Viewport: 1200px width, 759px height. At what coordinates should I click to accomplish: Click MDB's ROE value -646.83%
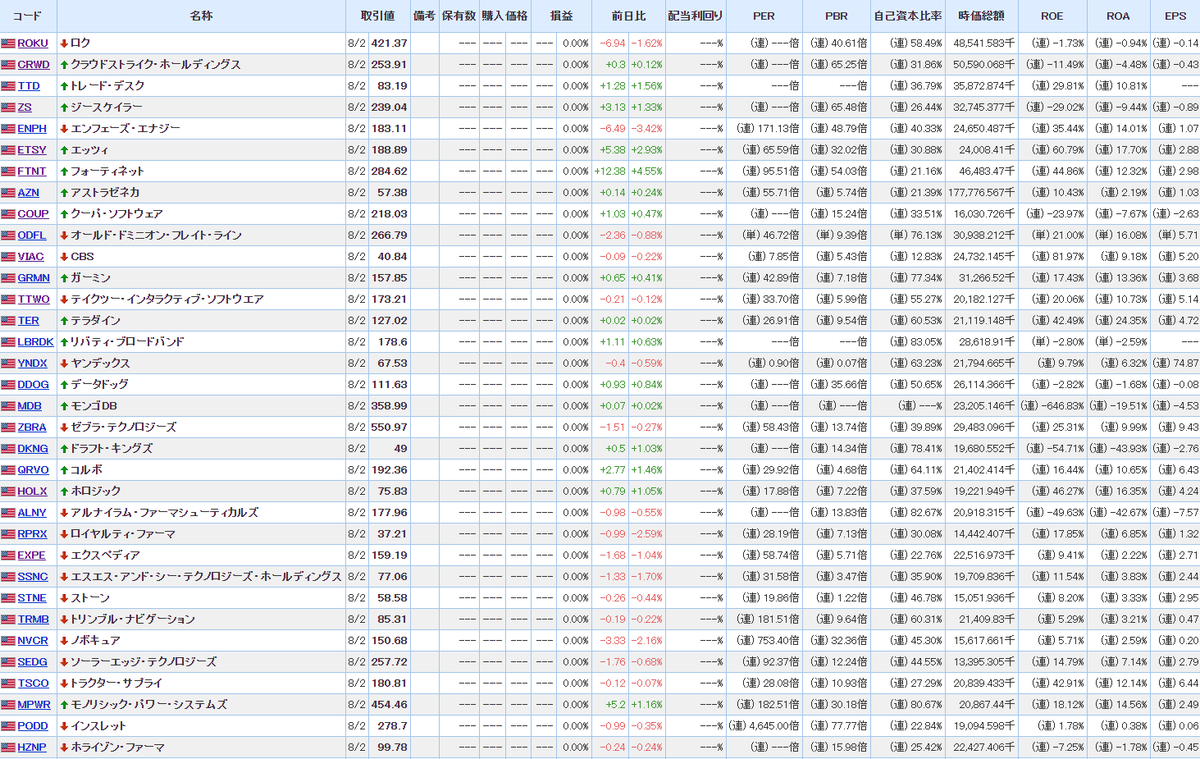point(1052,406)
